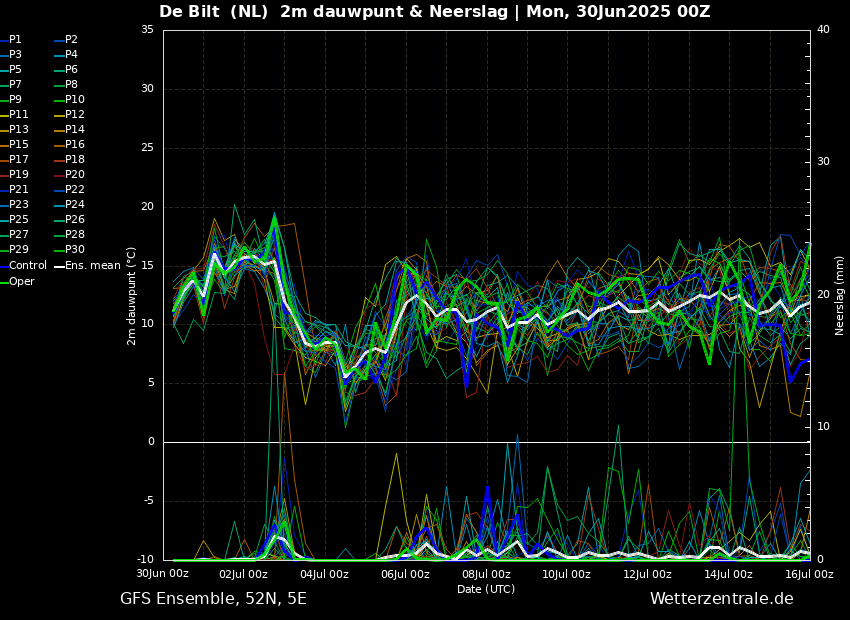850x620 pixels.
Task: Click the -5 value on dewpoint axis
Action: [149, 501]
